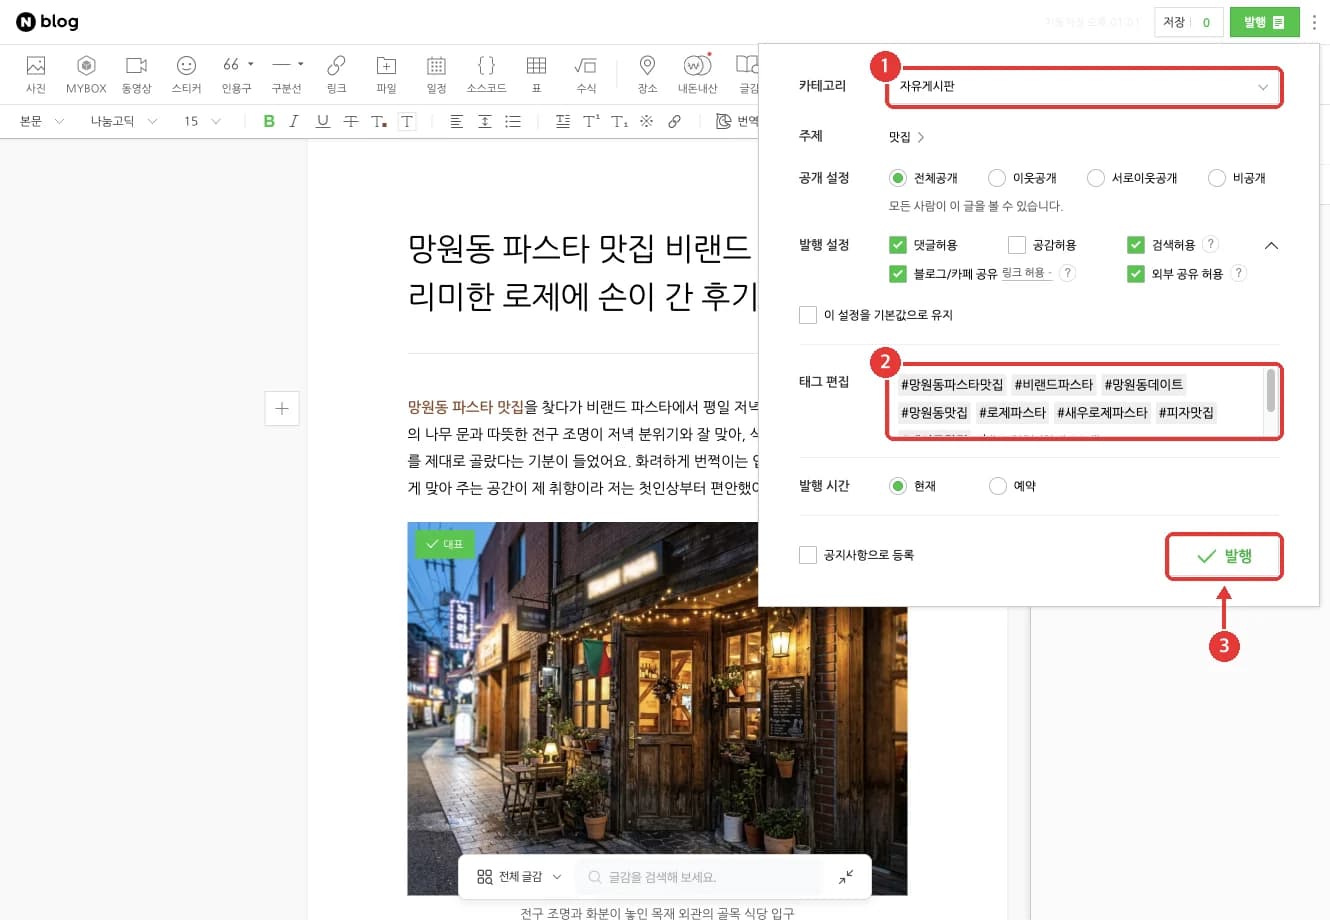Check 공지사항으로 등록 checkbox

(808, 555)
